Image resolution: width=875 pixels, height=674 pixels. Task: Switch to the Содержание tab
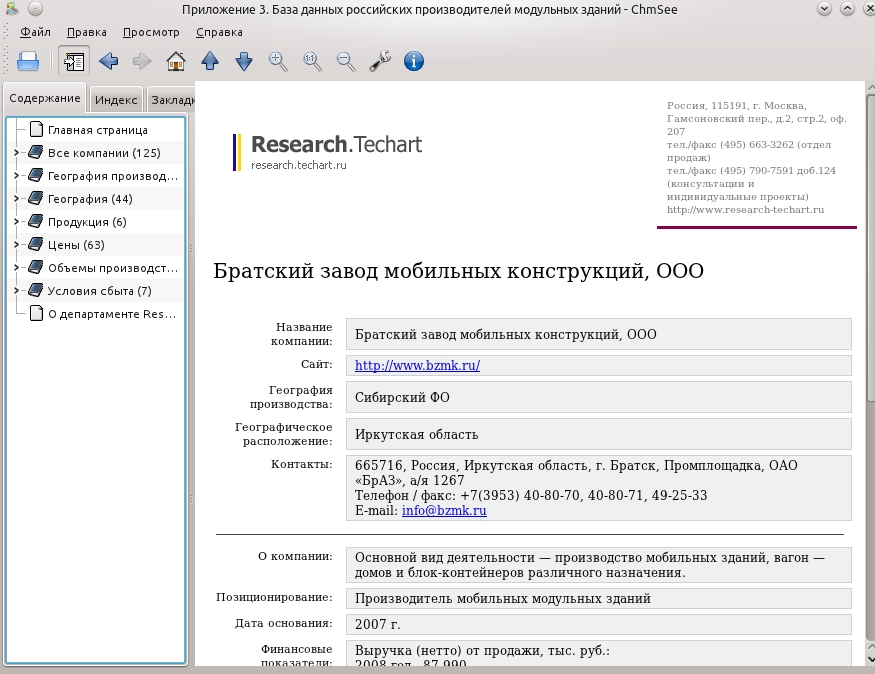click(x=45, y=98)
